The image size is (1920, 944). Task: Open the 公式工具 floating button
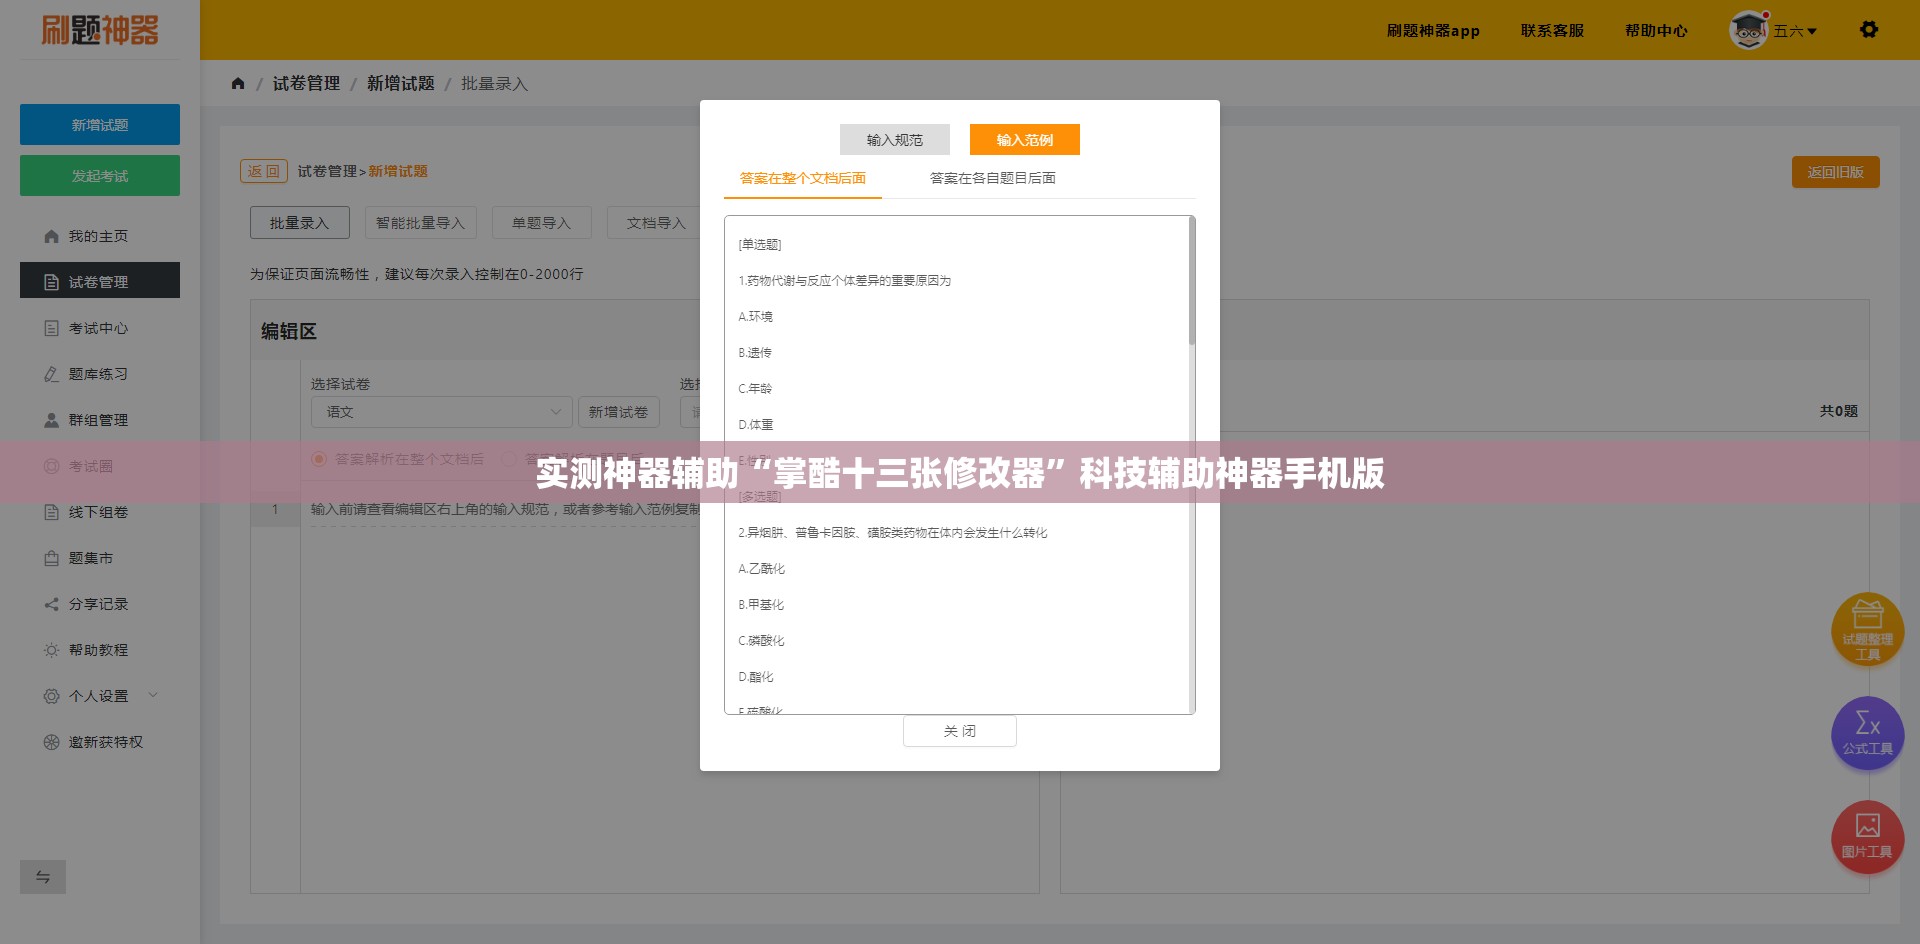point(1867,733)
